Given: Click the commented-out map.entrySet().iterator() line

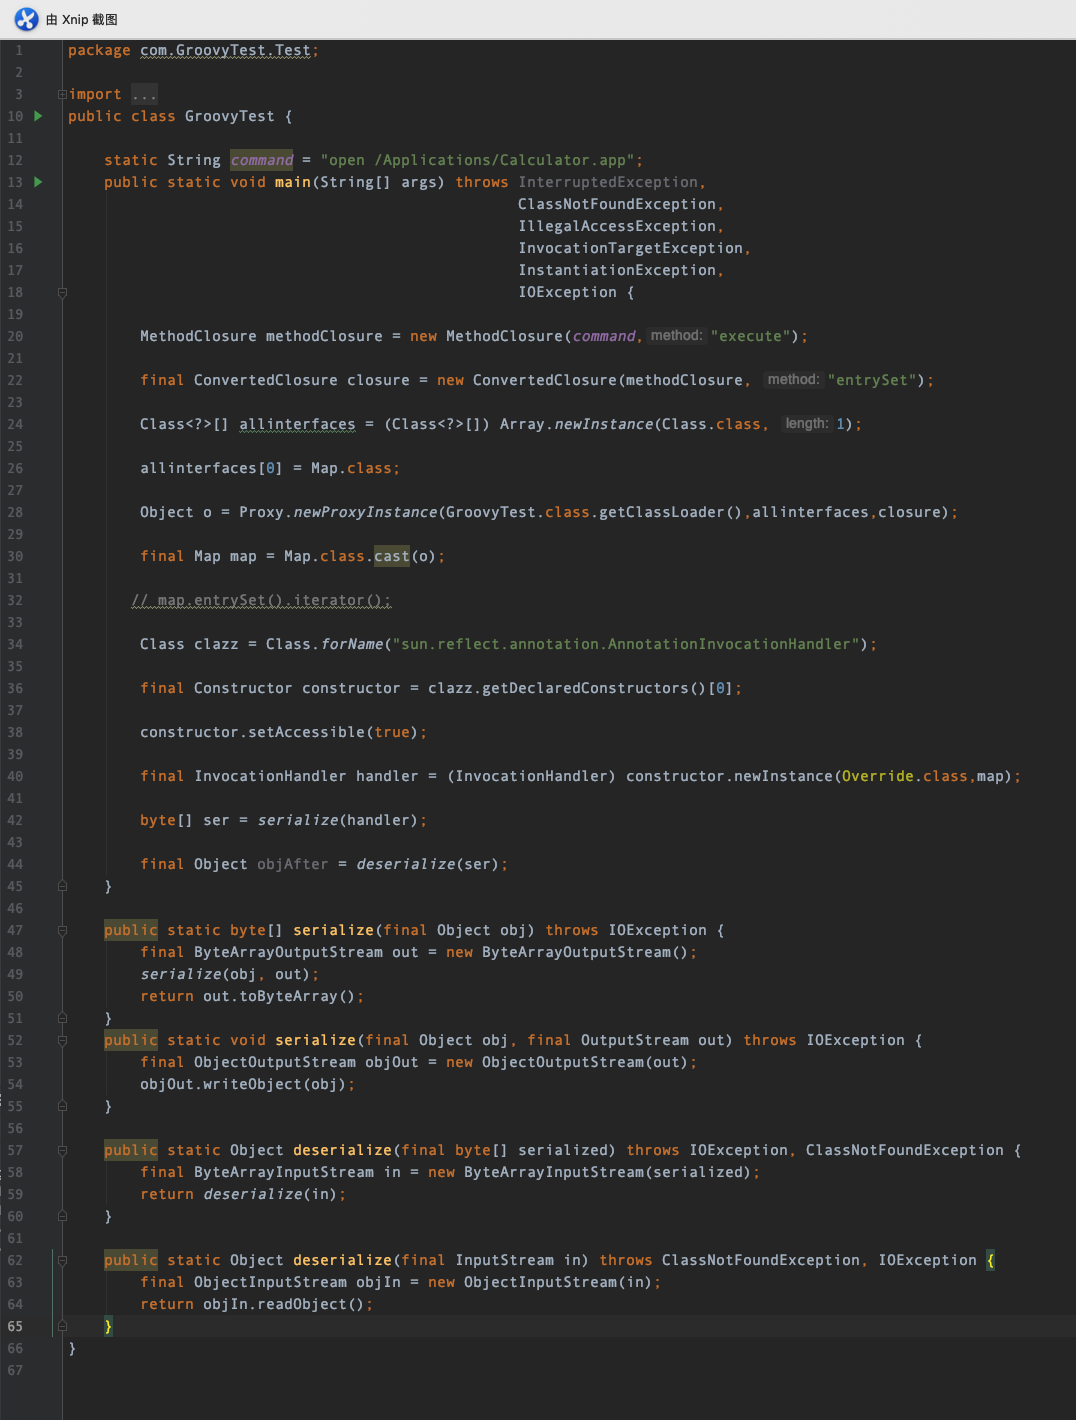Looking at the screenshot, I should point(261,600).
